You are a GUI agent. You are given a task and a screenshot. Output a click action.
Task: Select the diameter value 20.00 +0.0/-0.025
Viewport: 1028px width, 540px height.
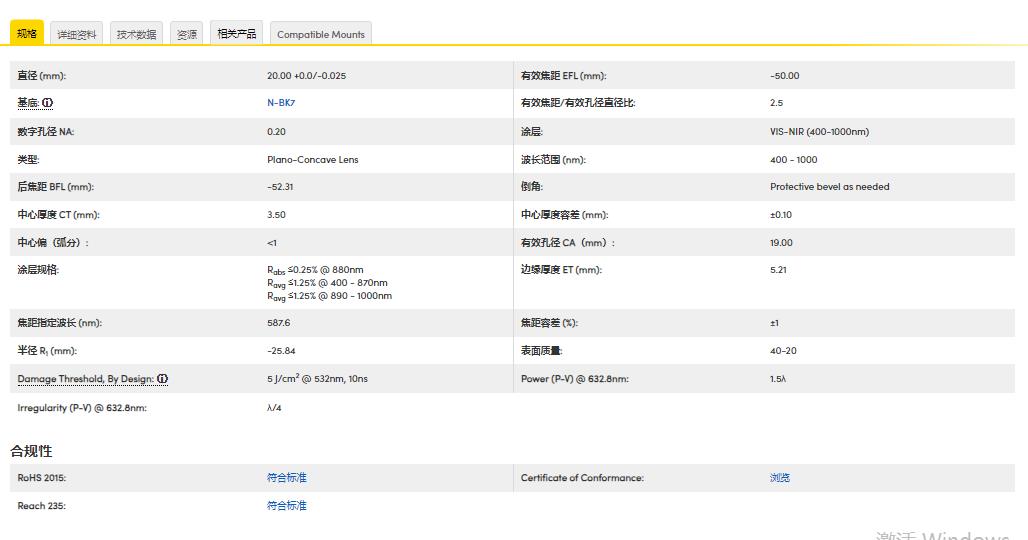coord(306,75)
